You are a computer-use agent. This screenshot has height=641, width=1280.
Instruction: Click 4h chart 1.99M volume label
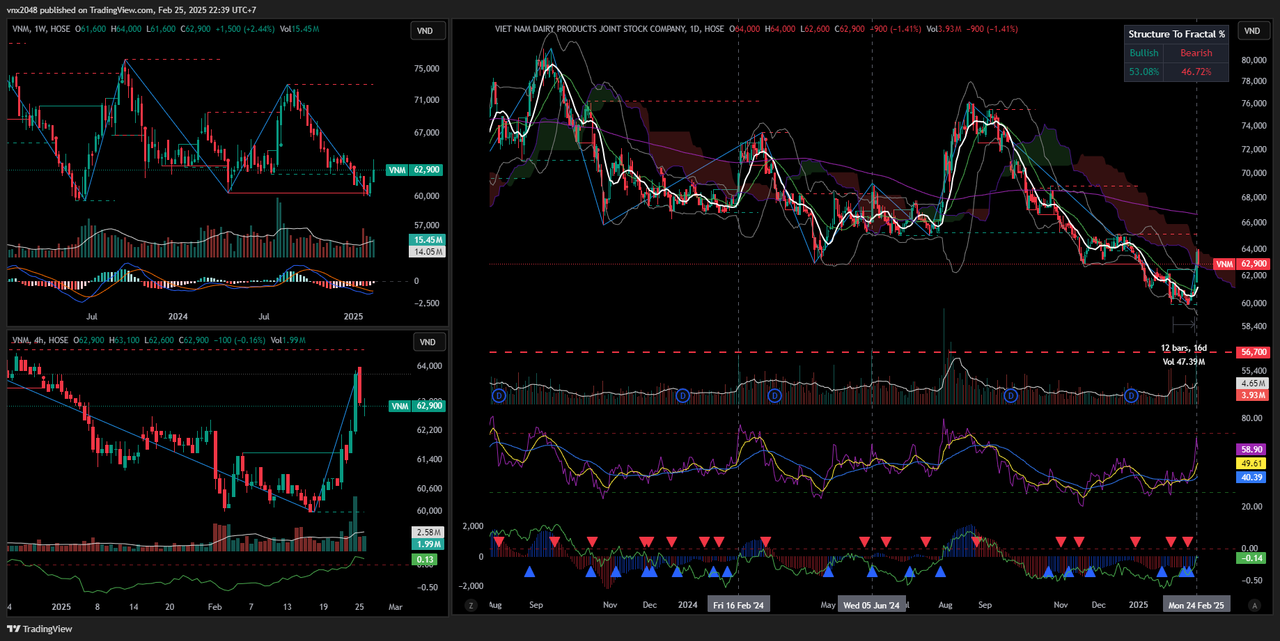coord(426,545)
